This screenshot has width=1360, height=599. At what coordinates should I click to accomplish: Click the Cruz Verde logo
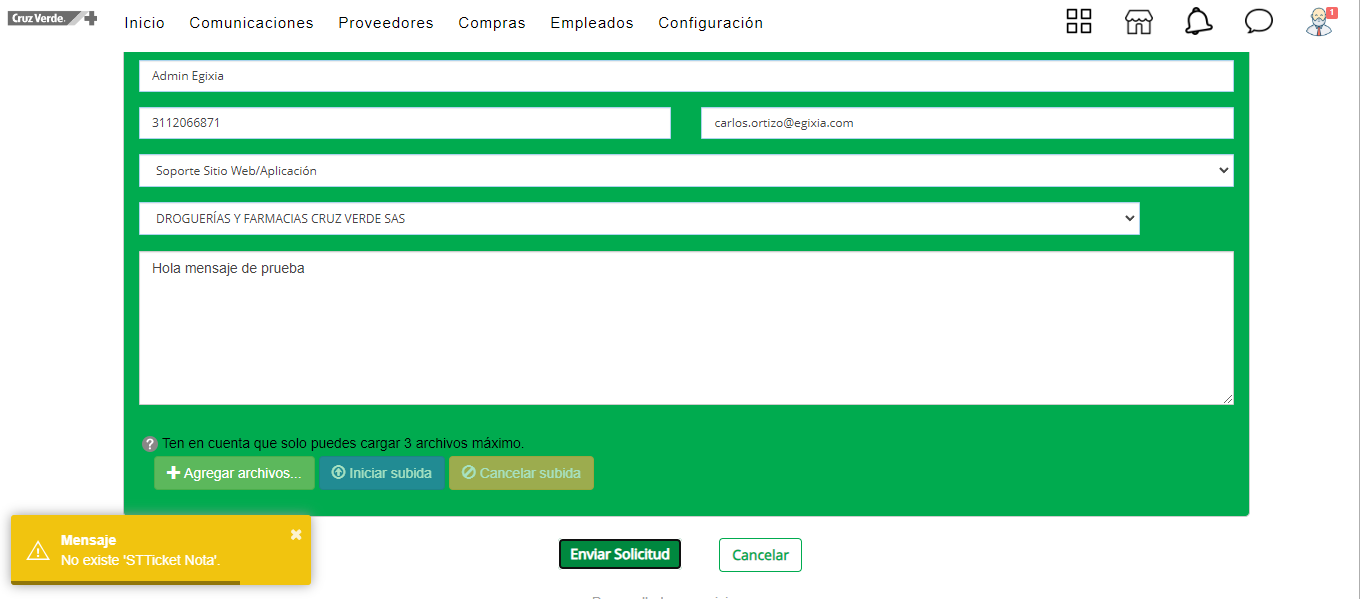(x=52, y=18)
